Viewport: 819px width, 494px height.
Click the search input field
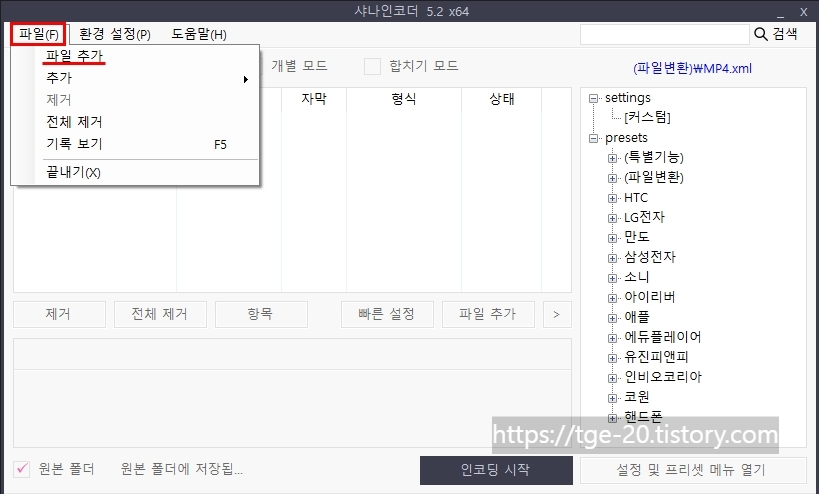(664, 34)
